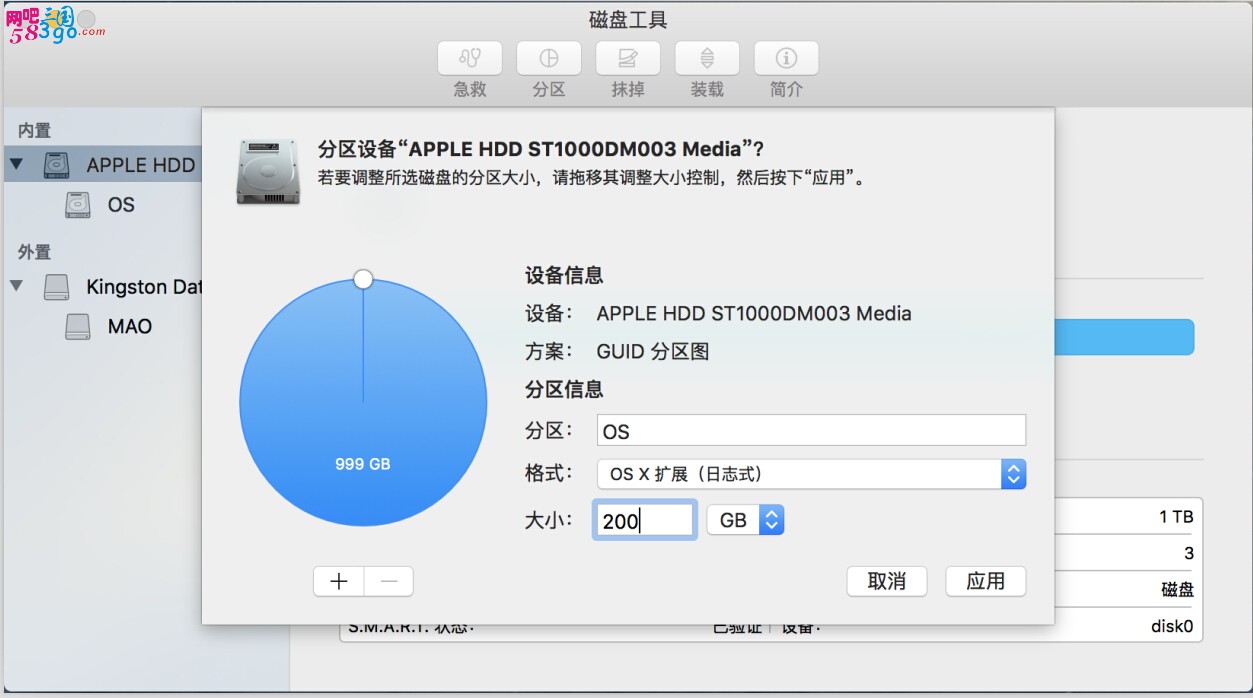Viewport: 1253px width, 698px height.
Task: Click the hard drive icon in partition dialog
Action: click(268, 172)
